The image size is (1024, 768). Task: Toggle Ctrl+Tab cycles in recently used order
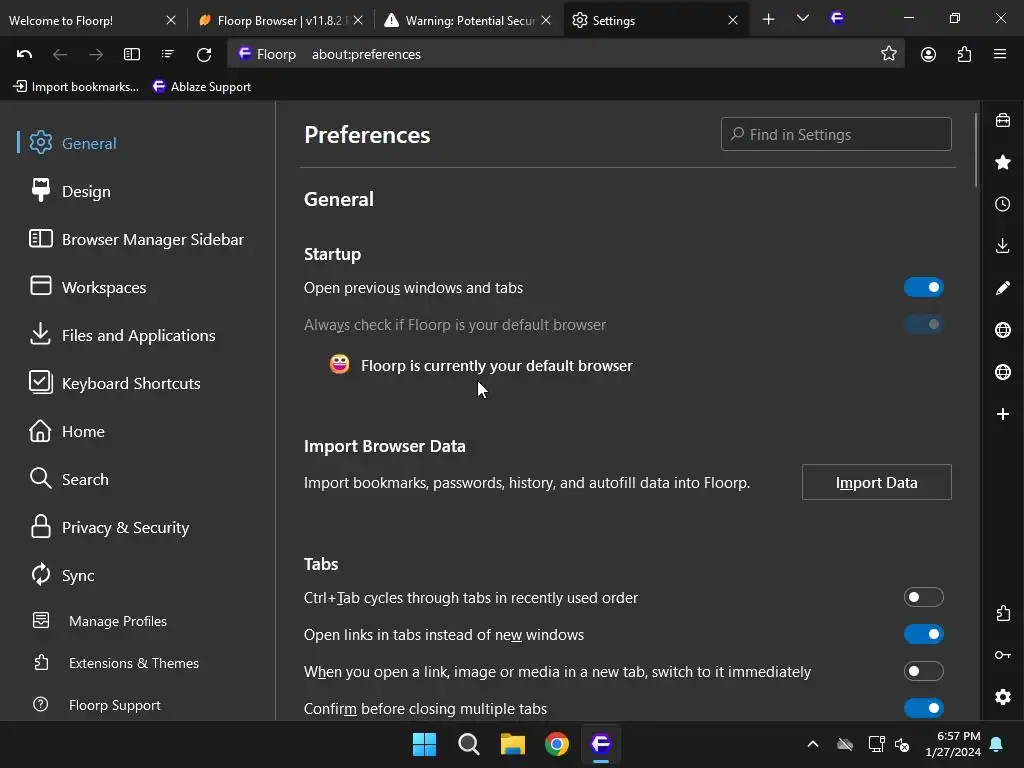coord(923,597)
